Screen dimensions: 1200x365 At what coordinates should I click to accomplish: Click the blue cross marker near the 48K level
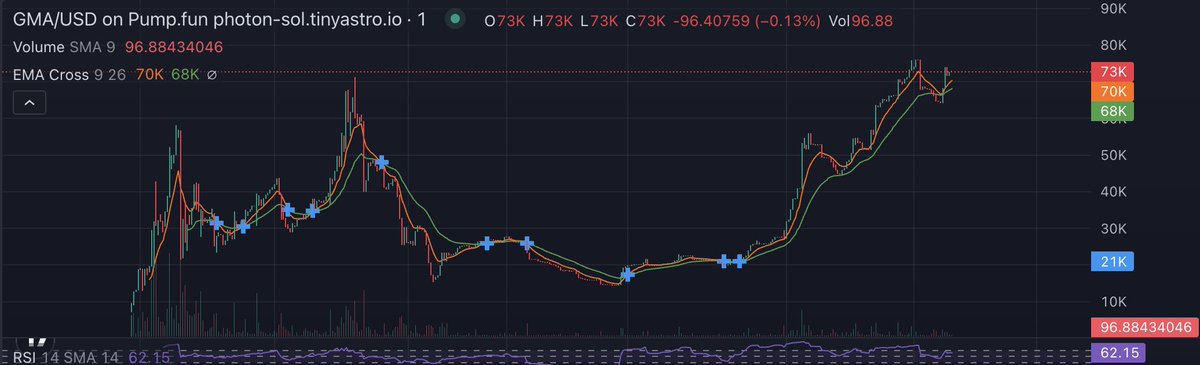tap(381, 162)
